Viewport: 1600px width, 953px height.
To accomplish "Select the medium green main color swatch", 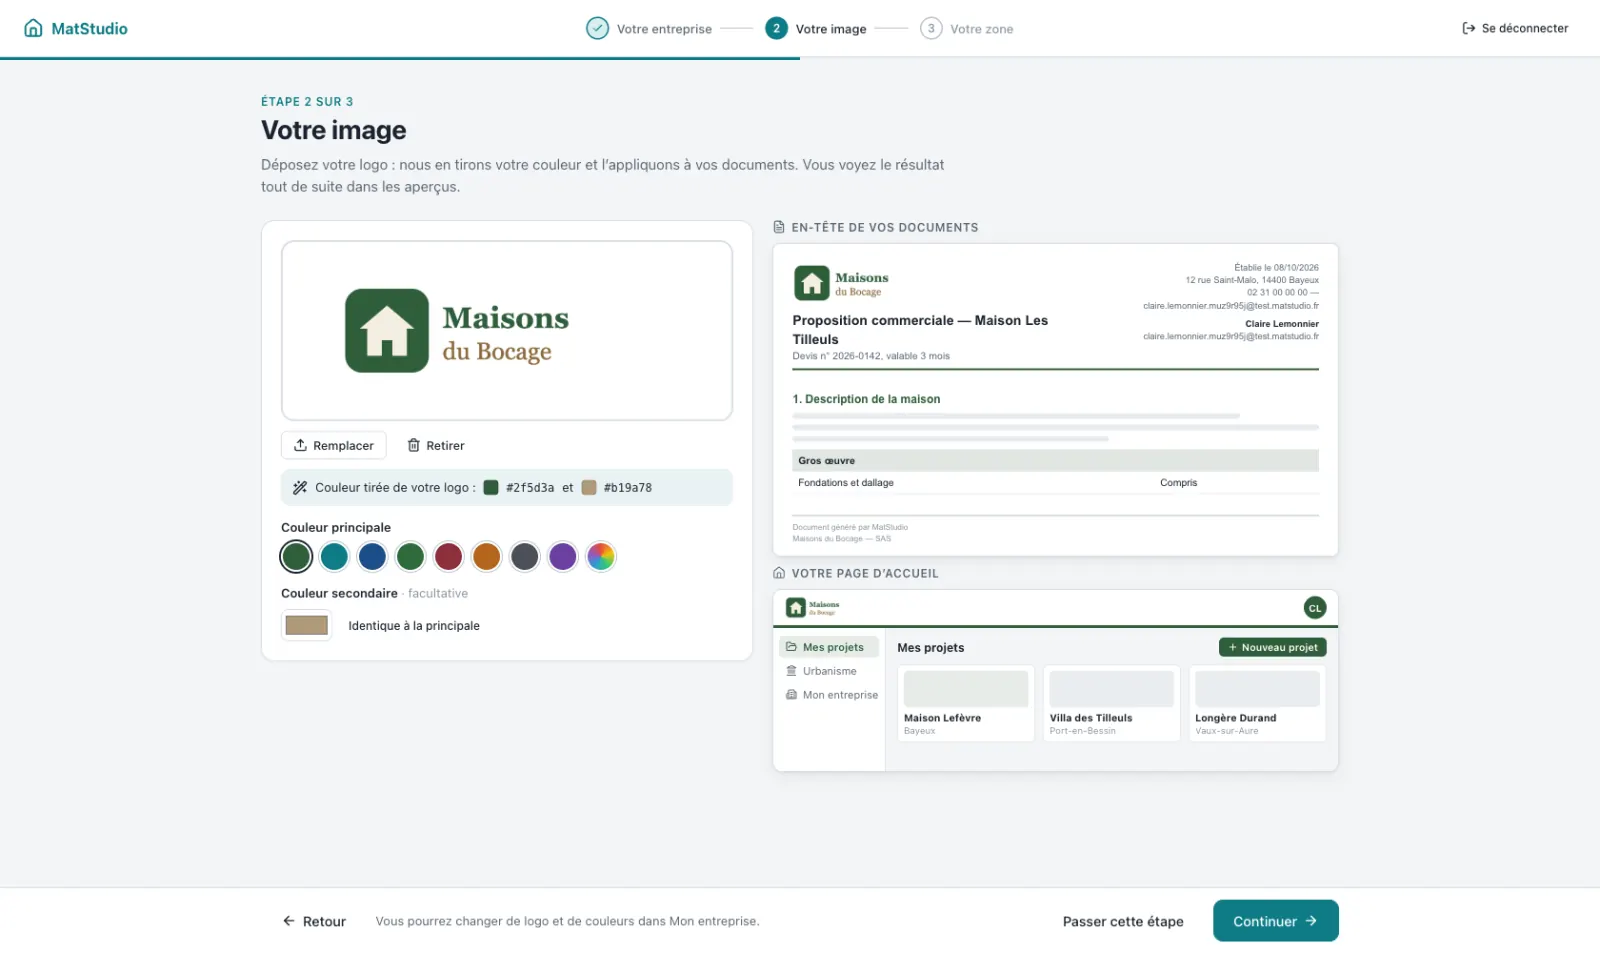I will [x=410, y=556].
